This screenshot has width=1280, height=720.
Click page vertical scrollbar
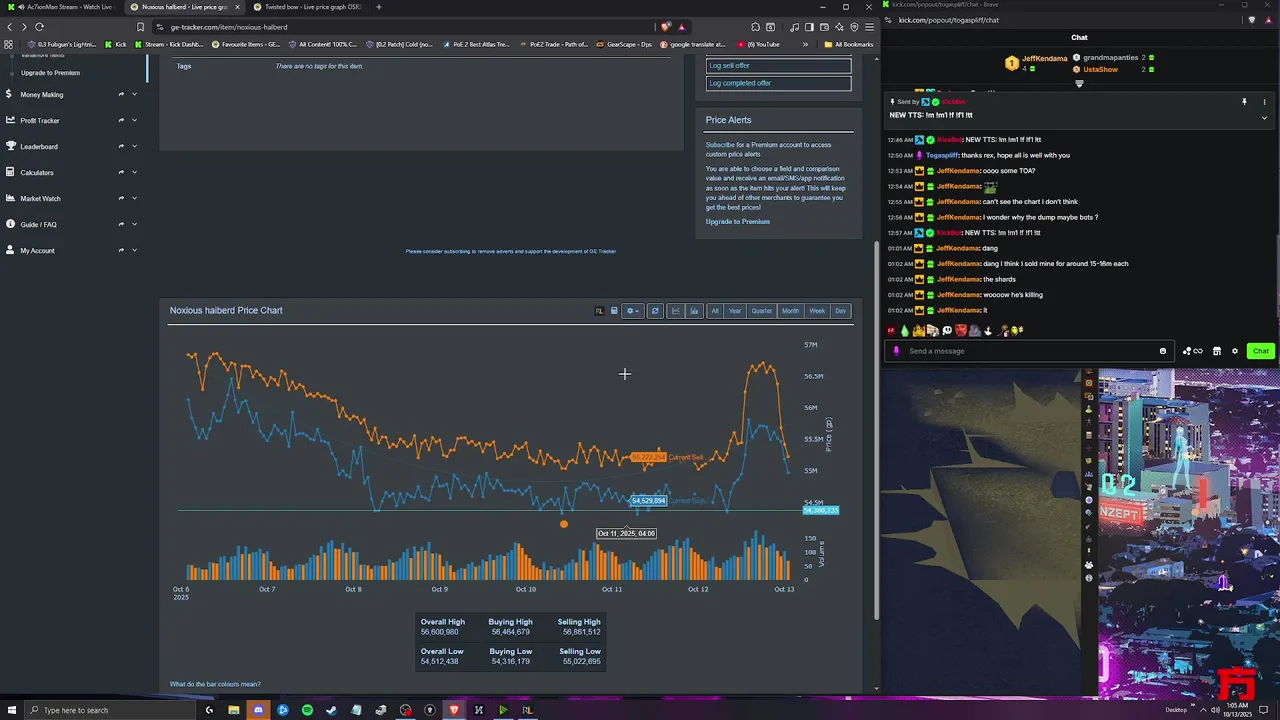coord(877,430)
